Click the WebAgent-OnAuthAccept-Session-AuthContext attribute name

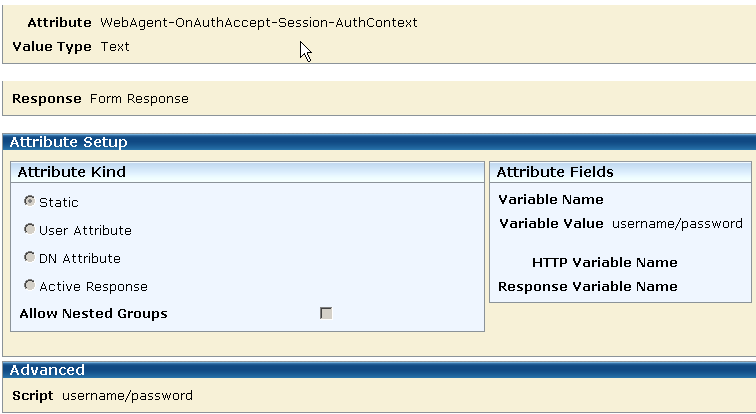[x=259, y=22]
